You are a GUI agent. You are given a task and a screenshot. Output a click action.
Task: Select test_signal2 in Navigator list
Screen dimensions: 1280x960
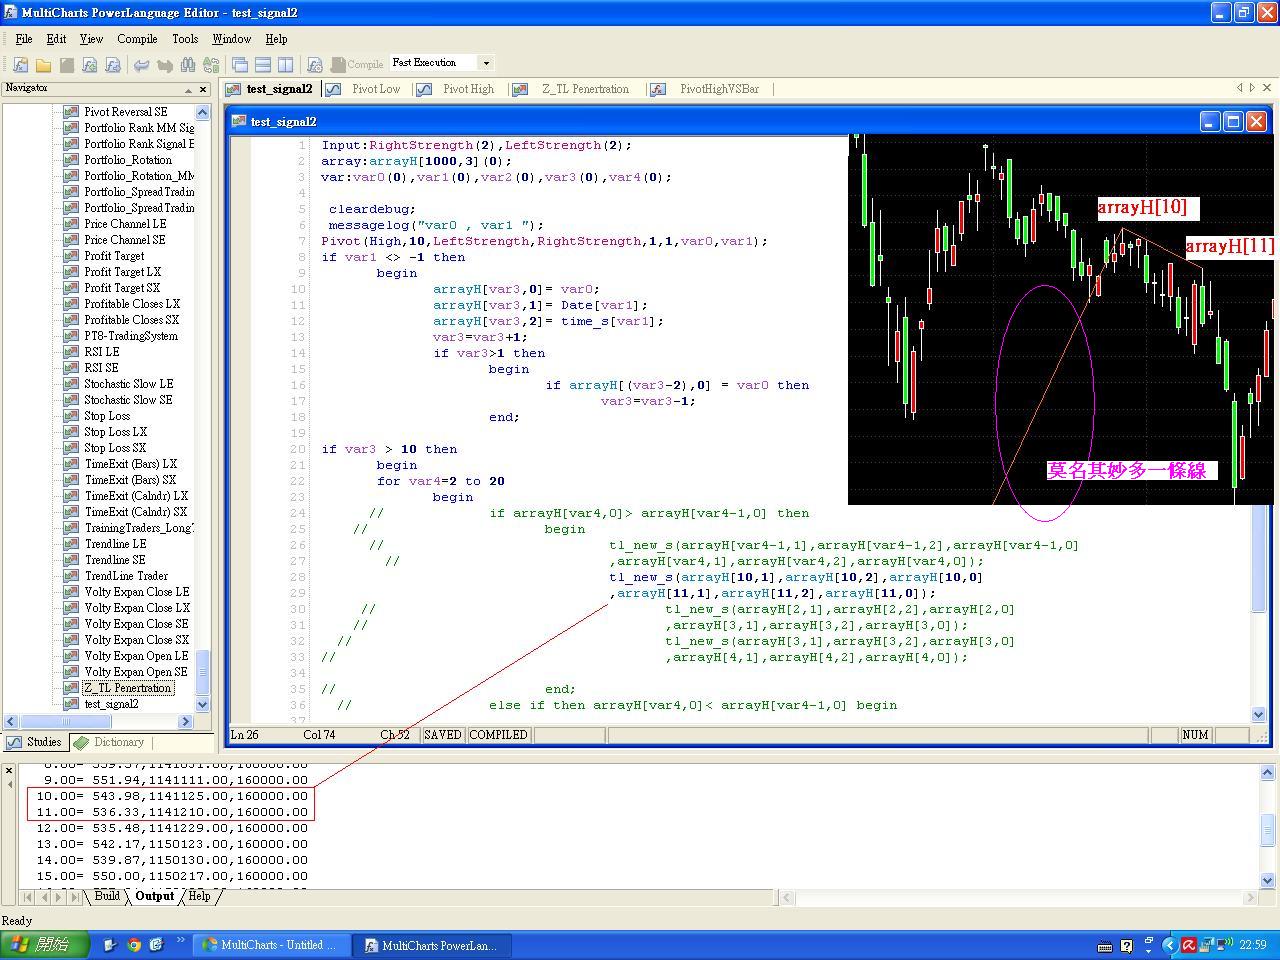[x=111, y=704]
